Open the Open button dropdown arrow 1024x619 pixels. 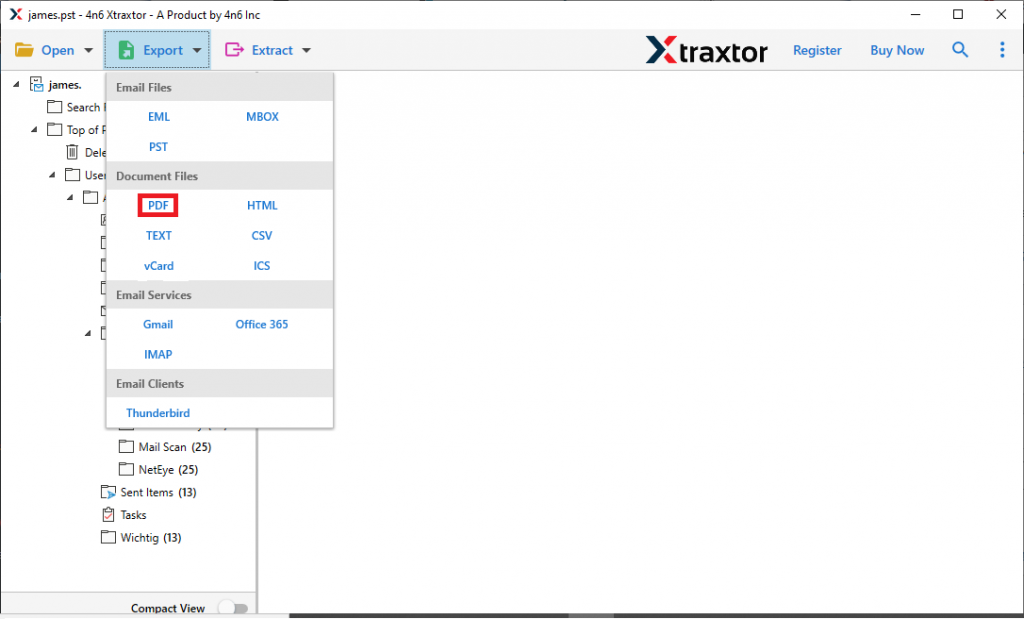[x=90, y=50]
